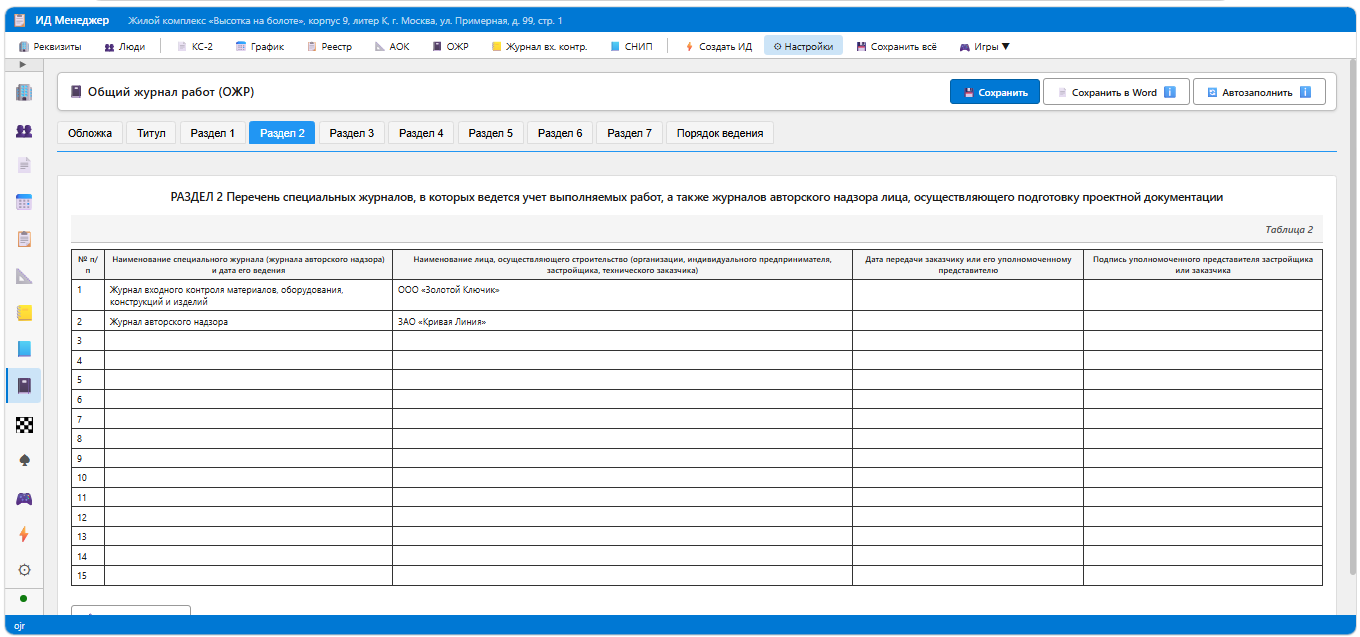Click the ojr status bar label

pos(19,626)
